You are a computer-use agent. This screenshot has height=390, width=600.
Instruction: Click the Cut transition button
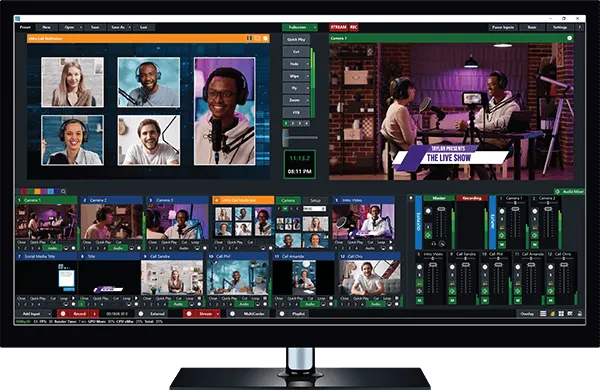[296, 52]
